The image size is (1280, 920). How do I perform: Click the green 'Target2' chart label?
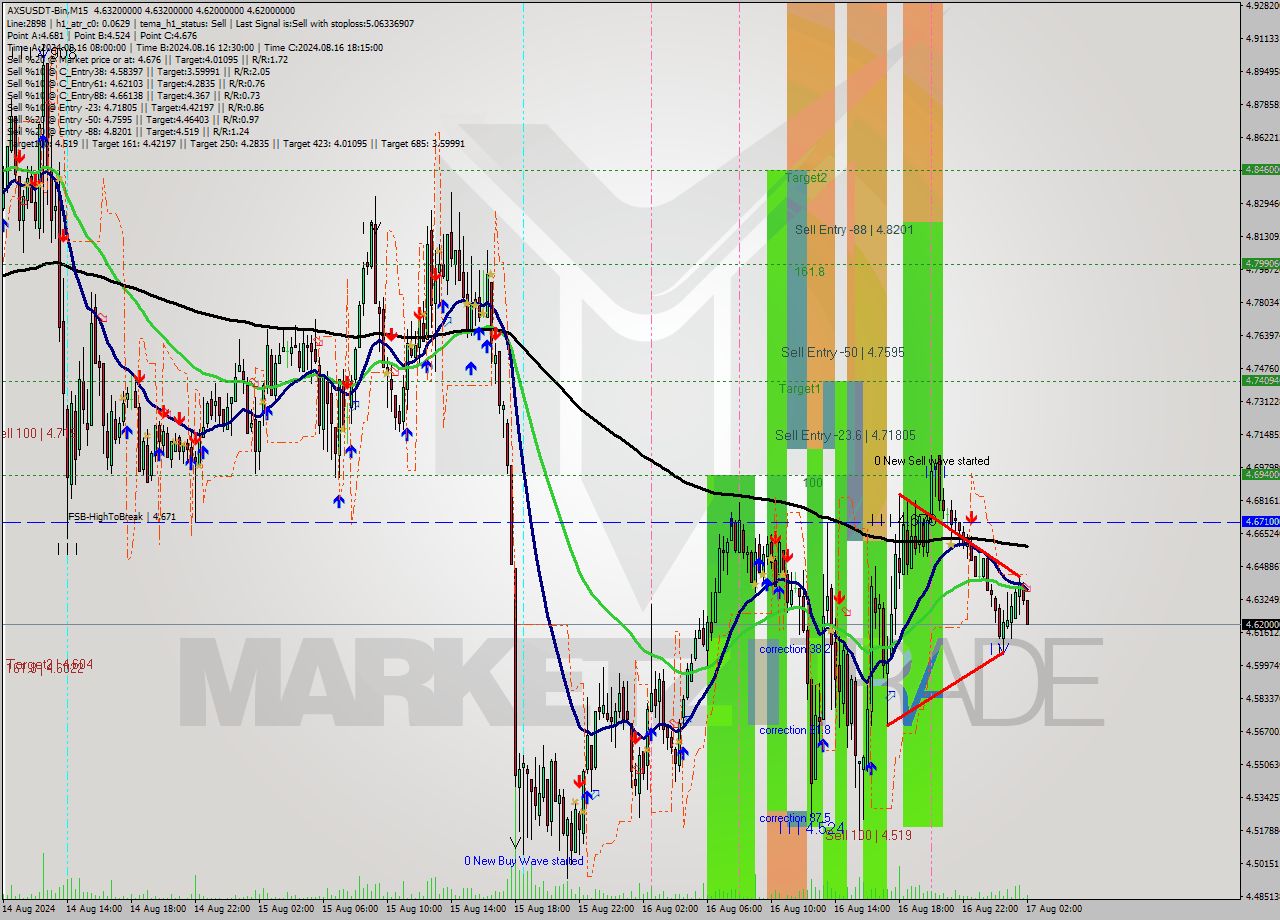click(x=806, y=177)
